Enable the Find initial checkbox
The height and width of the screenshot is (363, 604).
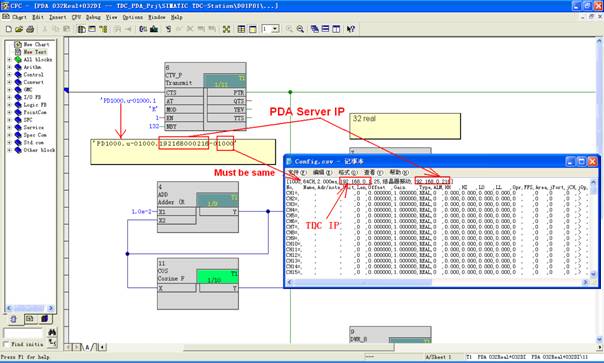tap(5, 344)
